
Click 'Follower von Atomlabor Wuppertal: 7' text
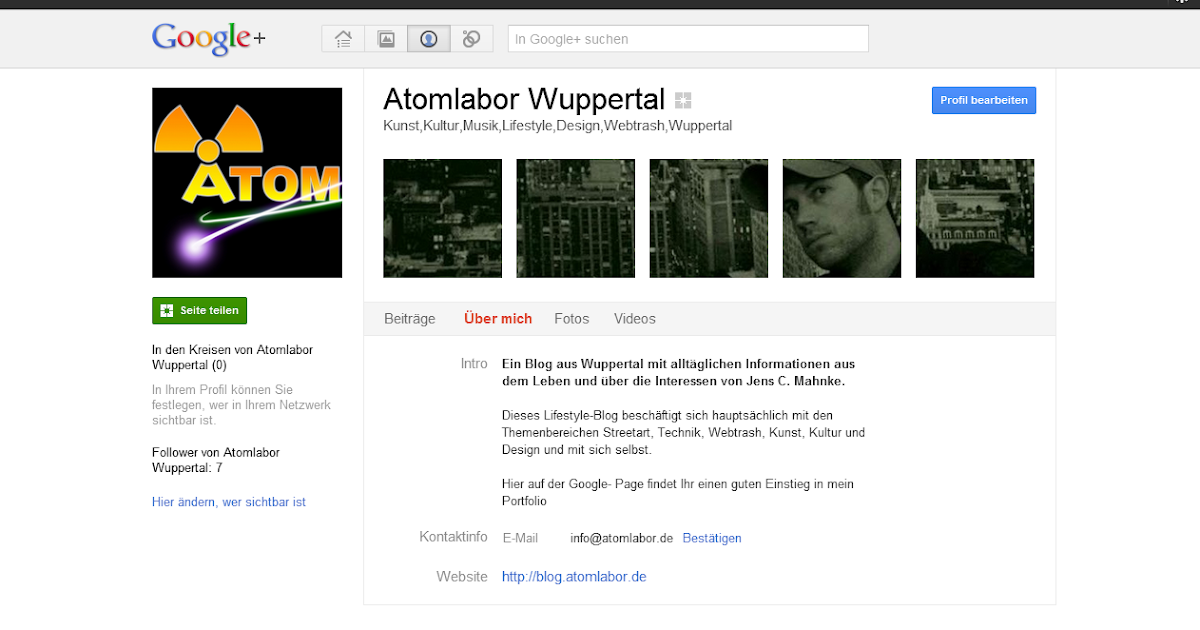(216, 460)
